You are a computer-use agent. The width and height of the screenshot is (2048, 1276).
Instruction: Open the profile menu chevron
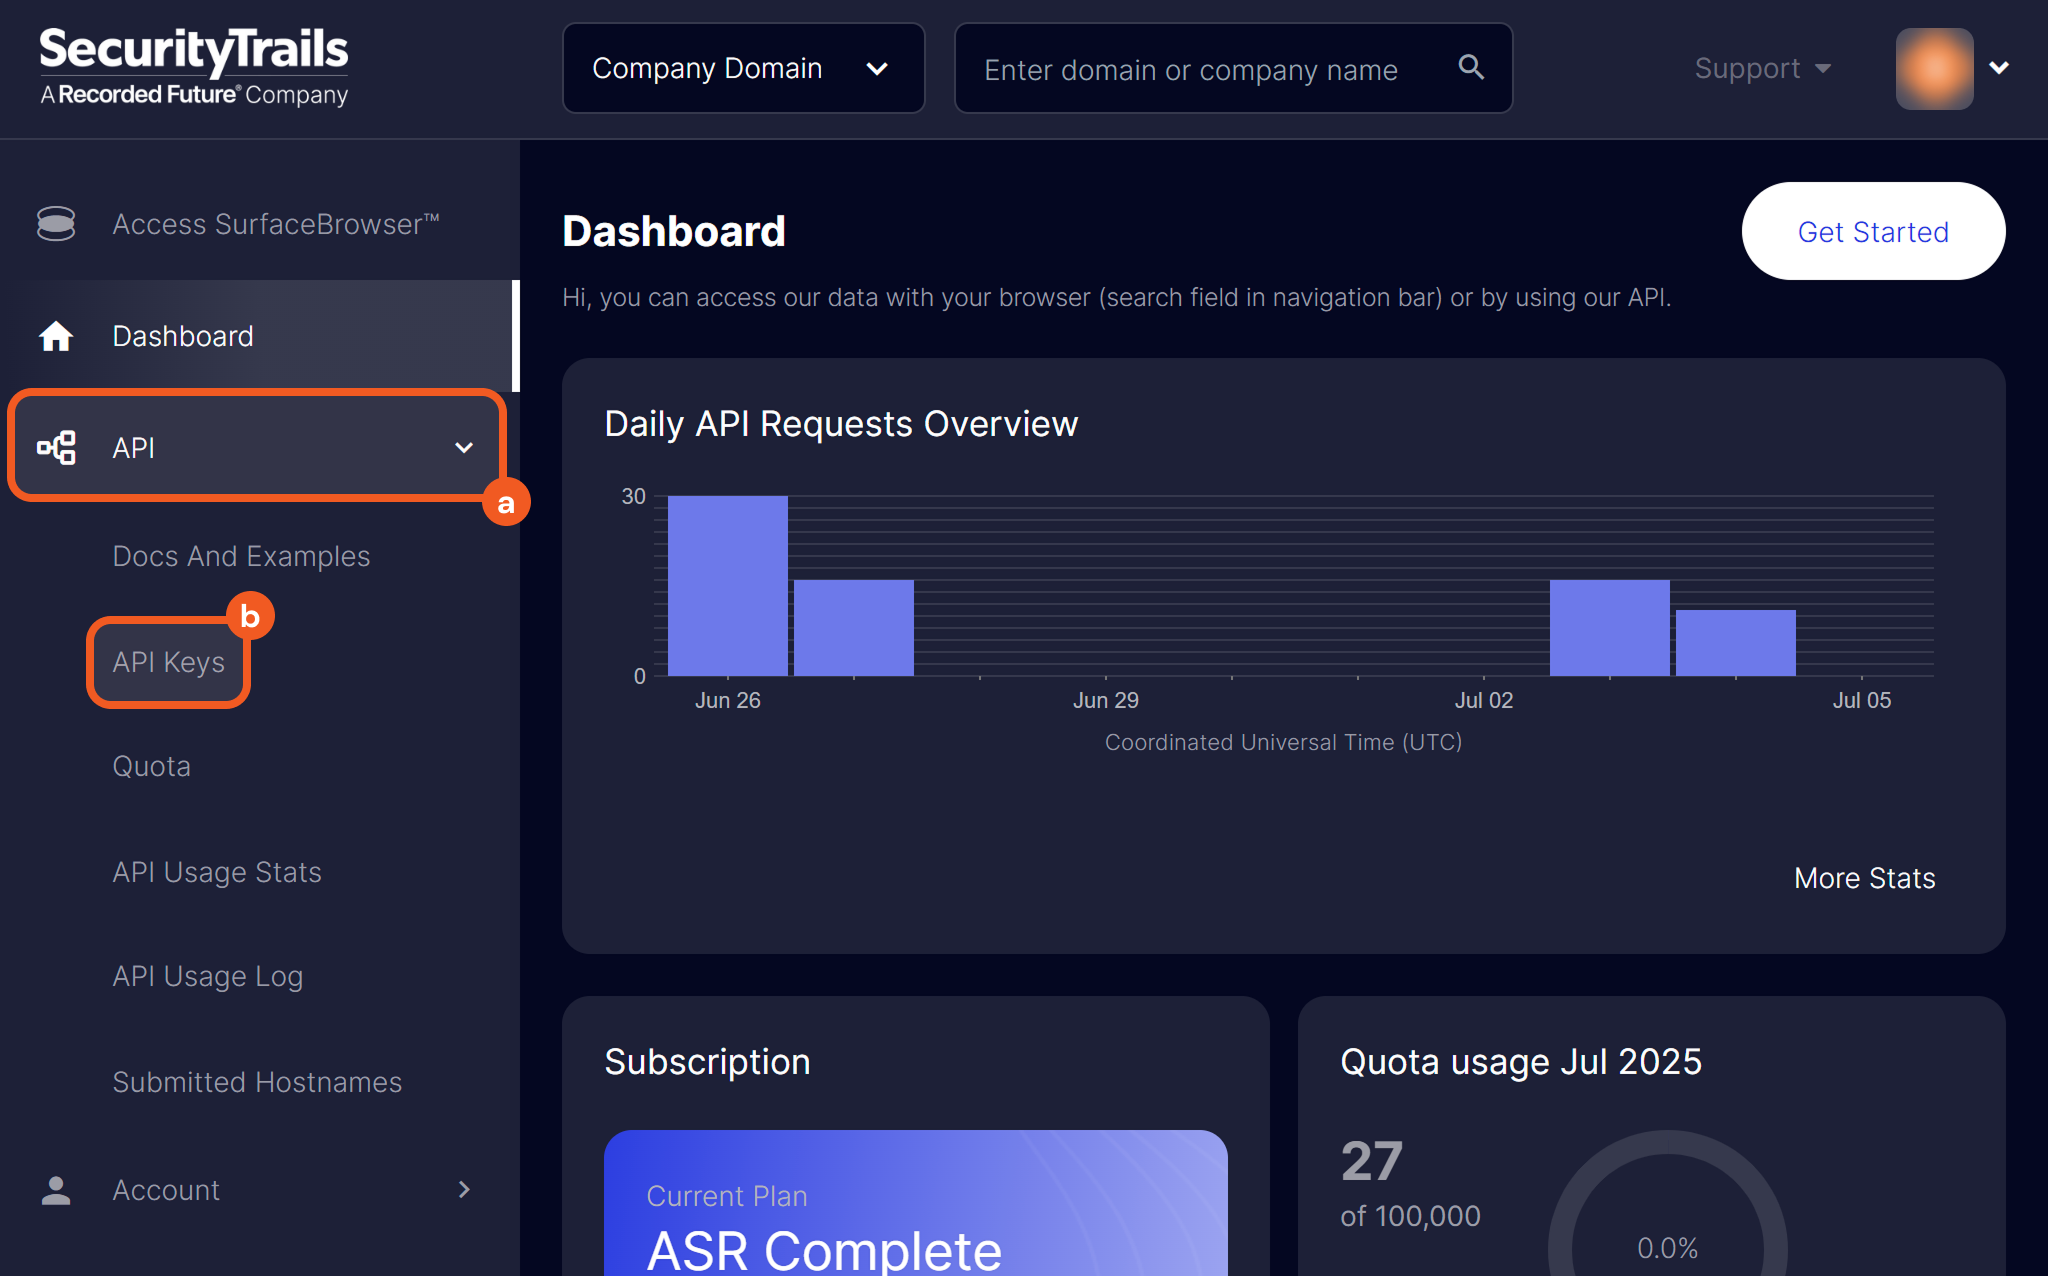[x=1999, y=68]
